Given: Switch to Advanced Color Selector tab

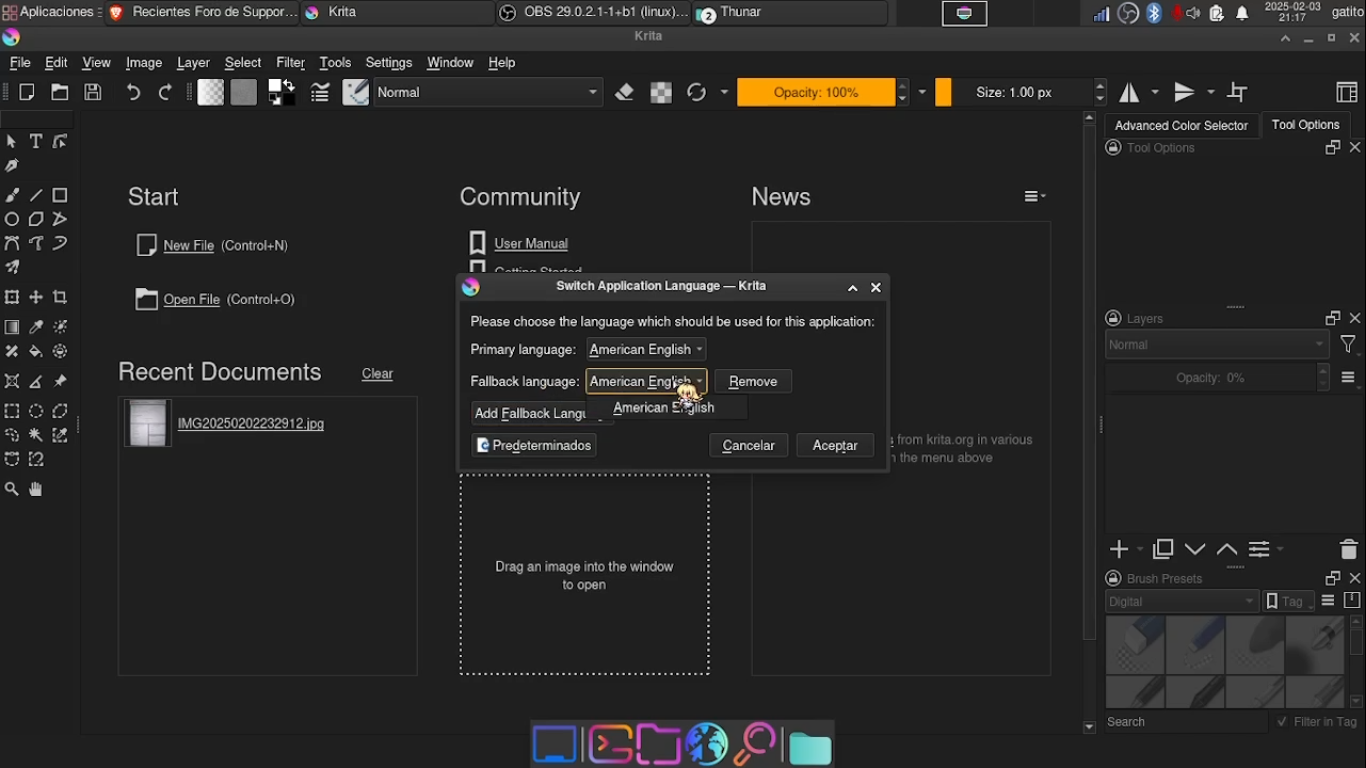Looking at the screenshot, I should (x=1181, y=125).
